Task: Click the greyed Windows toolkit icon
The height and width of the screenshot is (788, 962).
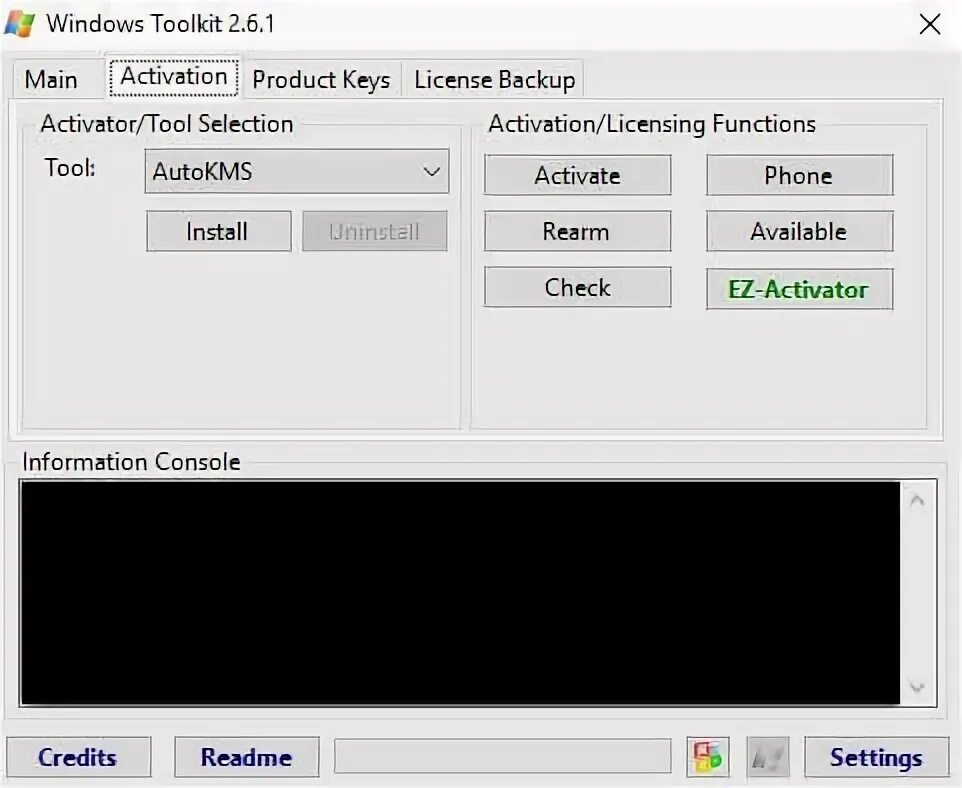Action: click(x=768, y=757)
